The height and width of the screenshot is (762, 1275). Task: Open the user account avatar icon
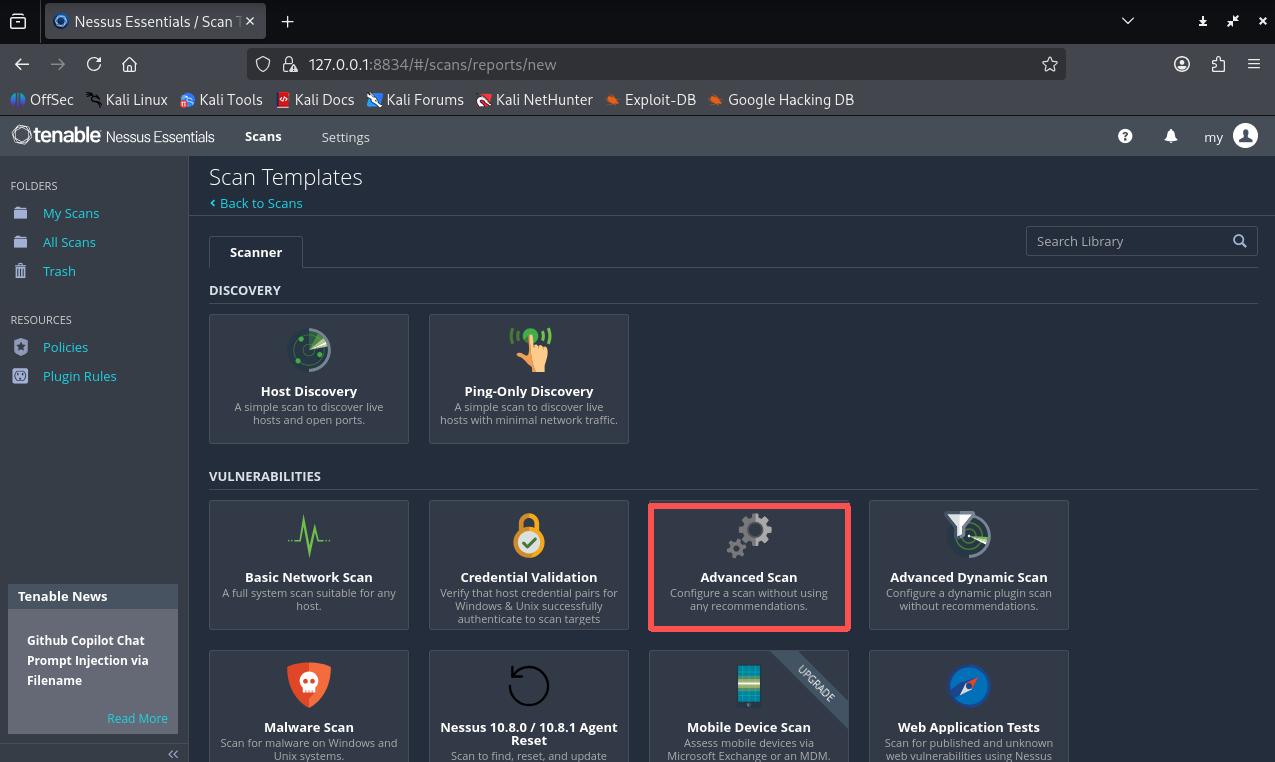1245,136
